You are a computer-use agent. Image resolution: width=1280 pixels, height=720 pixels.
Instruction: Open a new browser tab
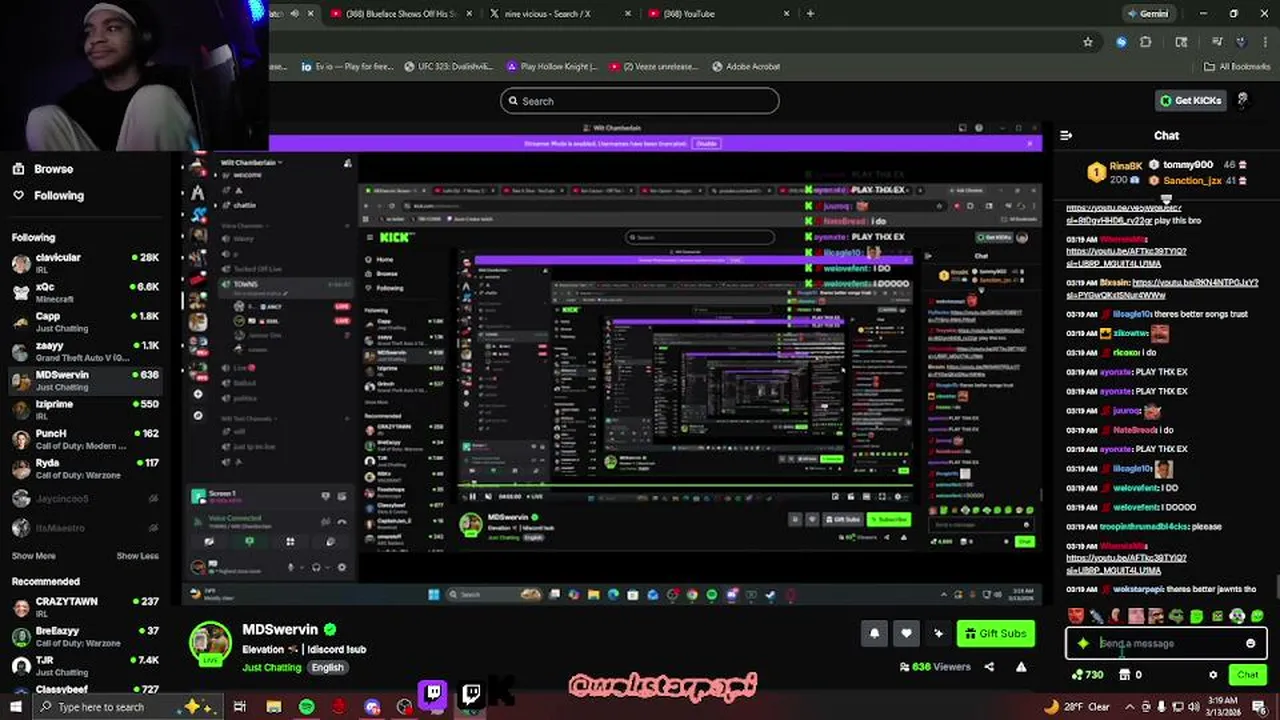810,14
